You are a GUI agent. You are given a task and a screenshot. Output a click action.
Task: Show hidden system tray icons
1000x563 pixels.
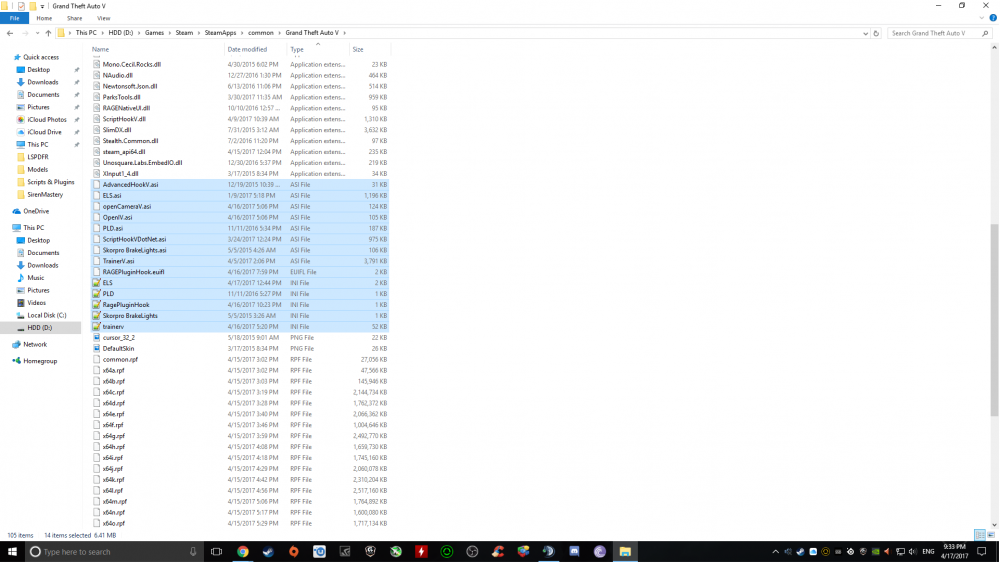[776, 552]
